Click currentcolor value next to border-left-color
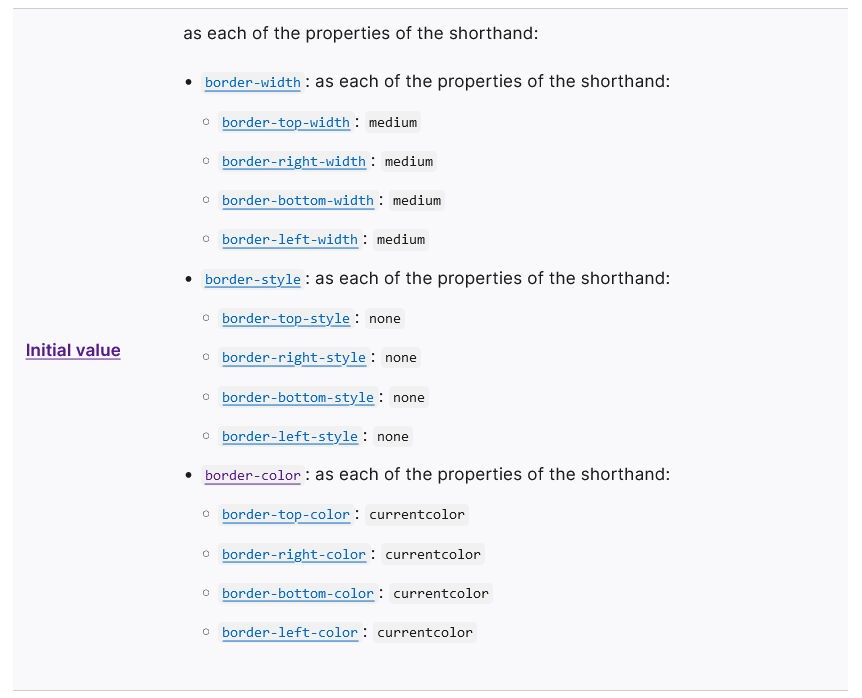862x698 pixels. (425, 633)
